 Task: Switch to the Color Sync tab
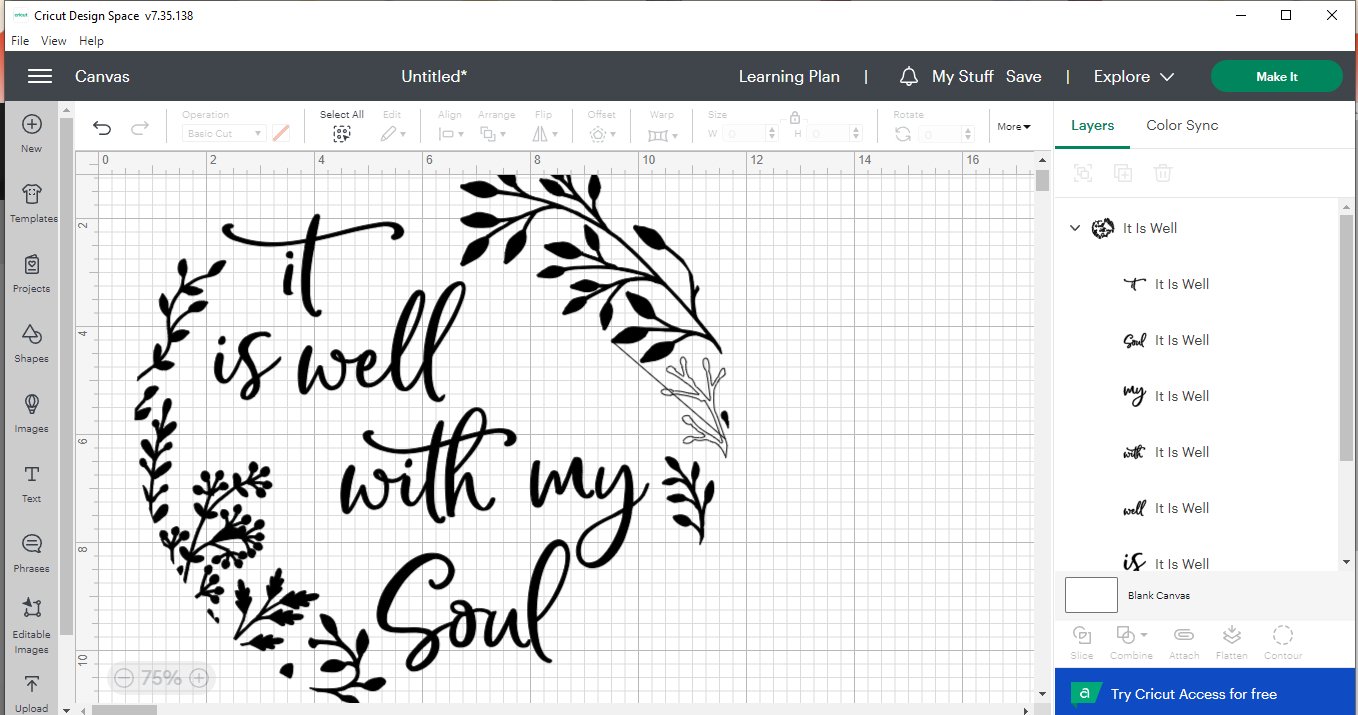point(1181,125)
